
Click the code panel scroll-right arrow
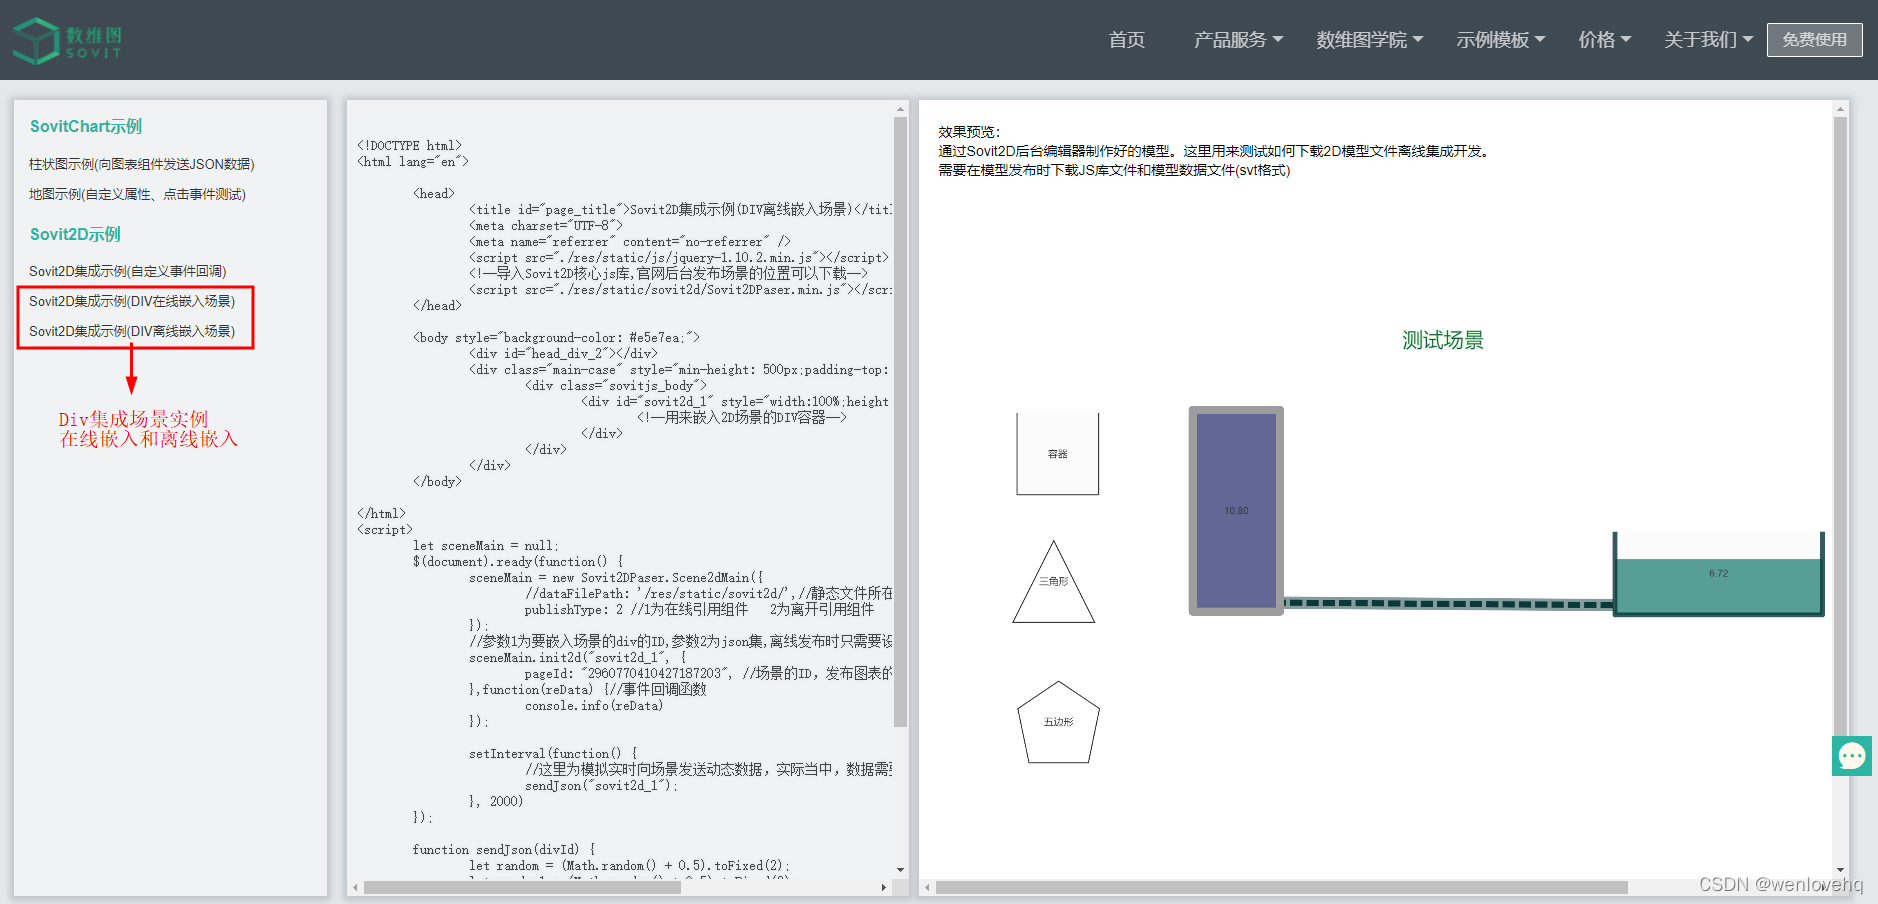pyautogui.click(x=883, y=887)
